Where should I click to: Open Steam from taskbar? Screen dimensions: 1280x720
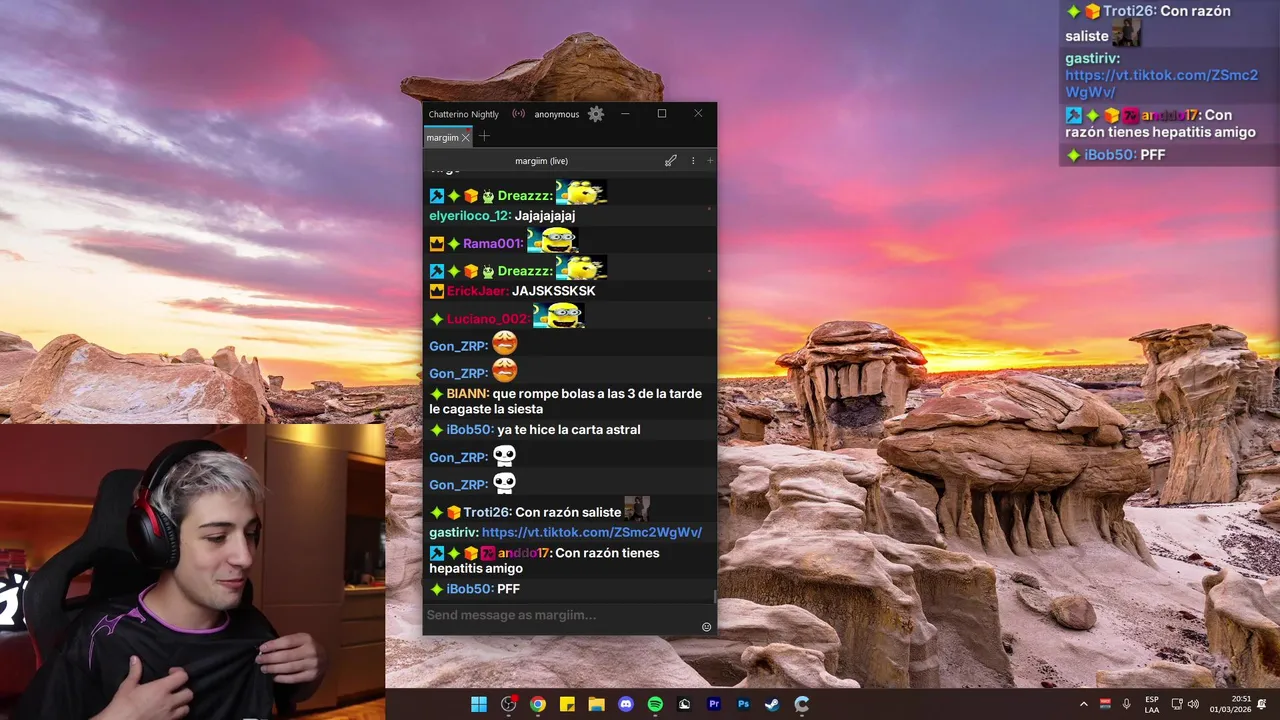point(772,704)
